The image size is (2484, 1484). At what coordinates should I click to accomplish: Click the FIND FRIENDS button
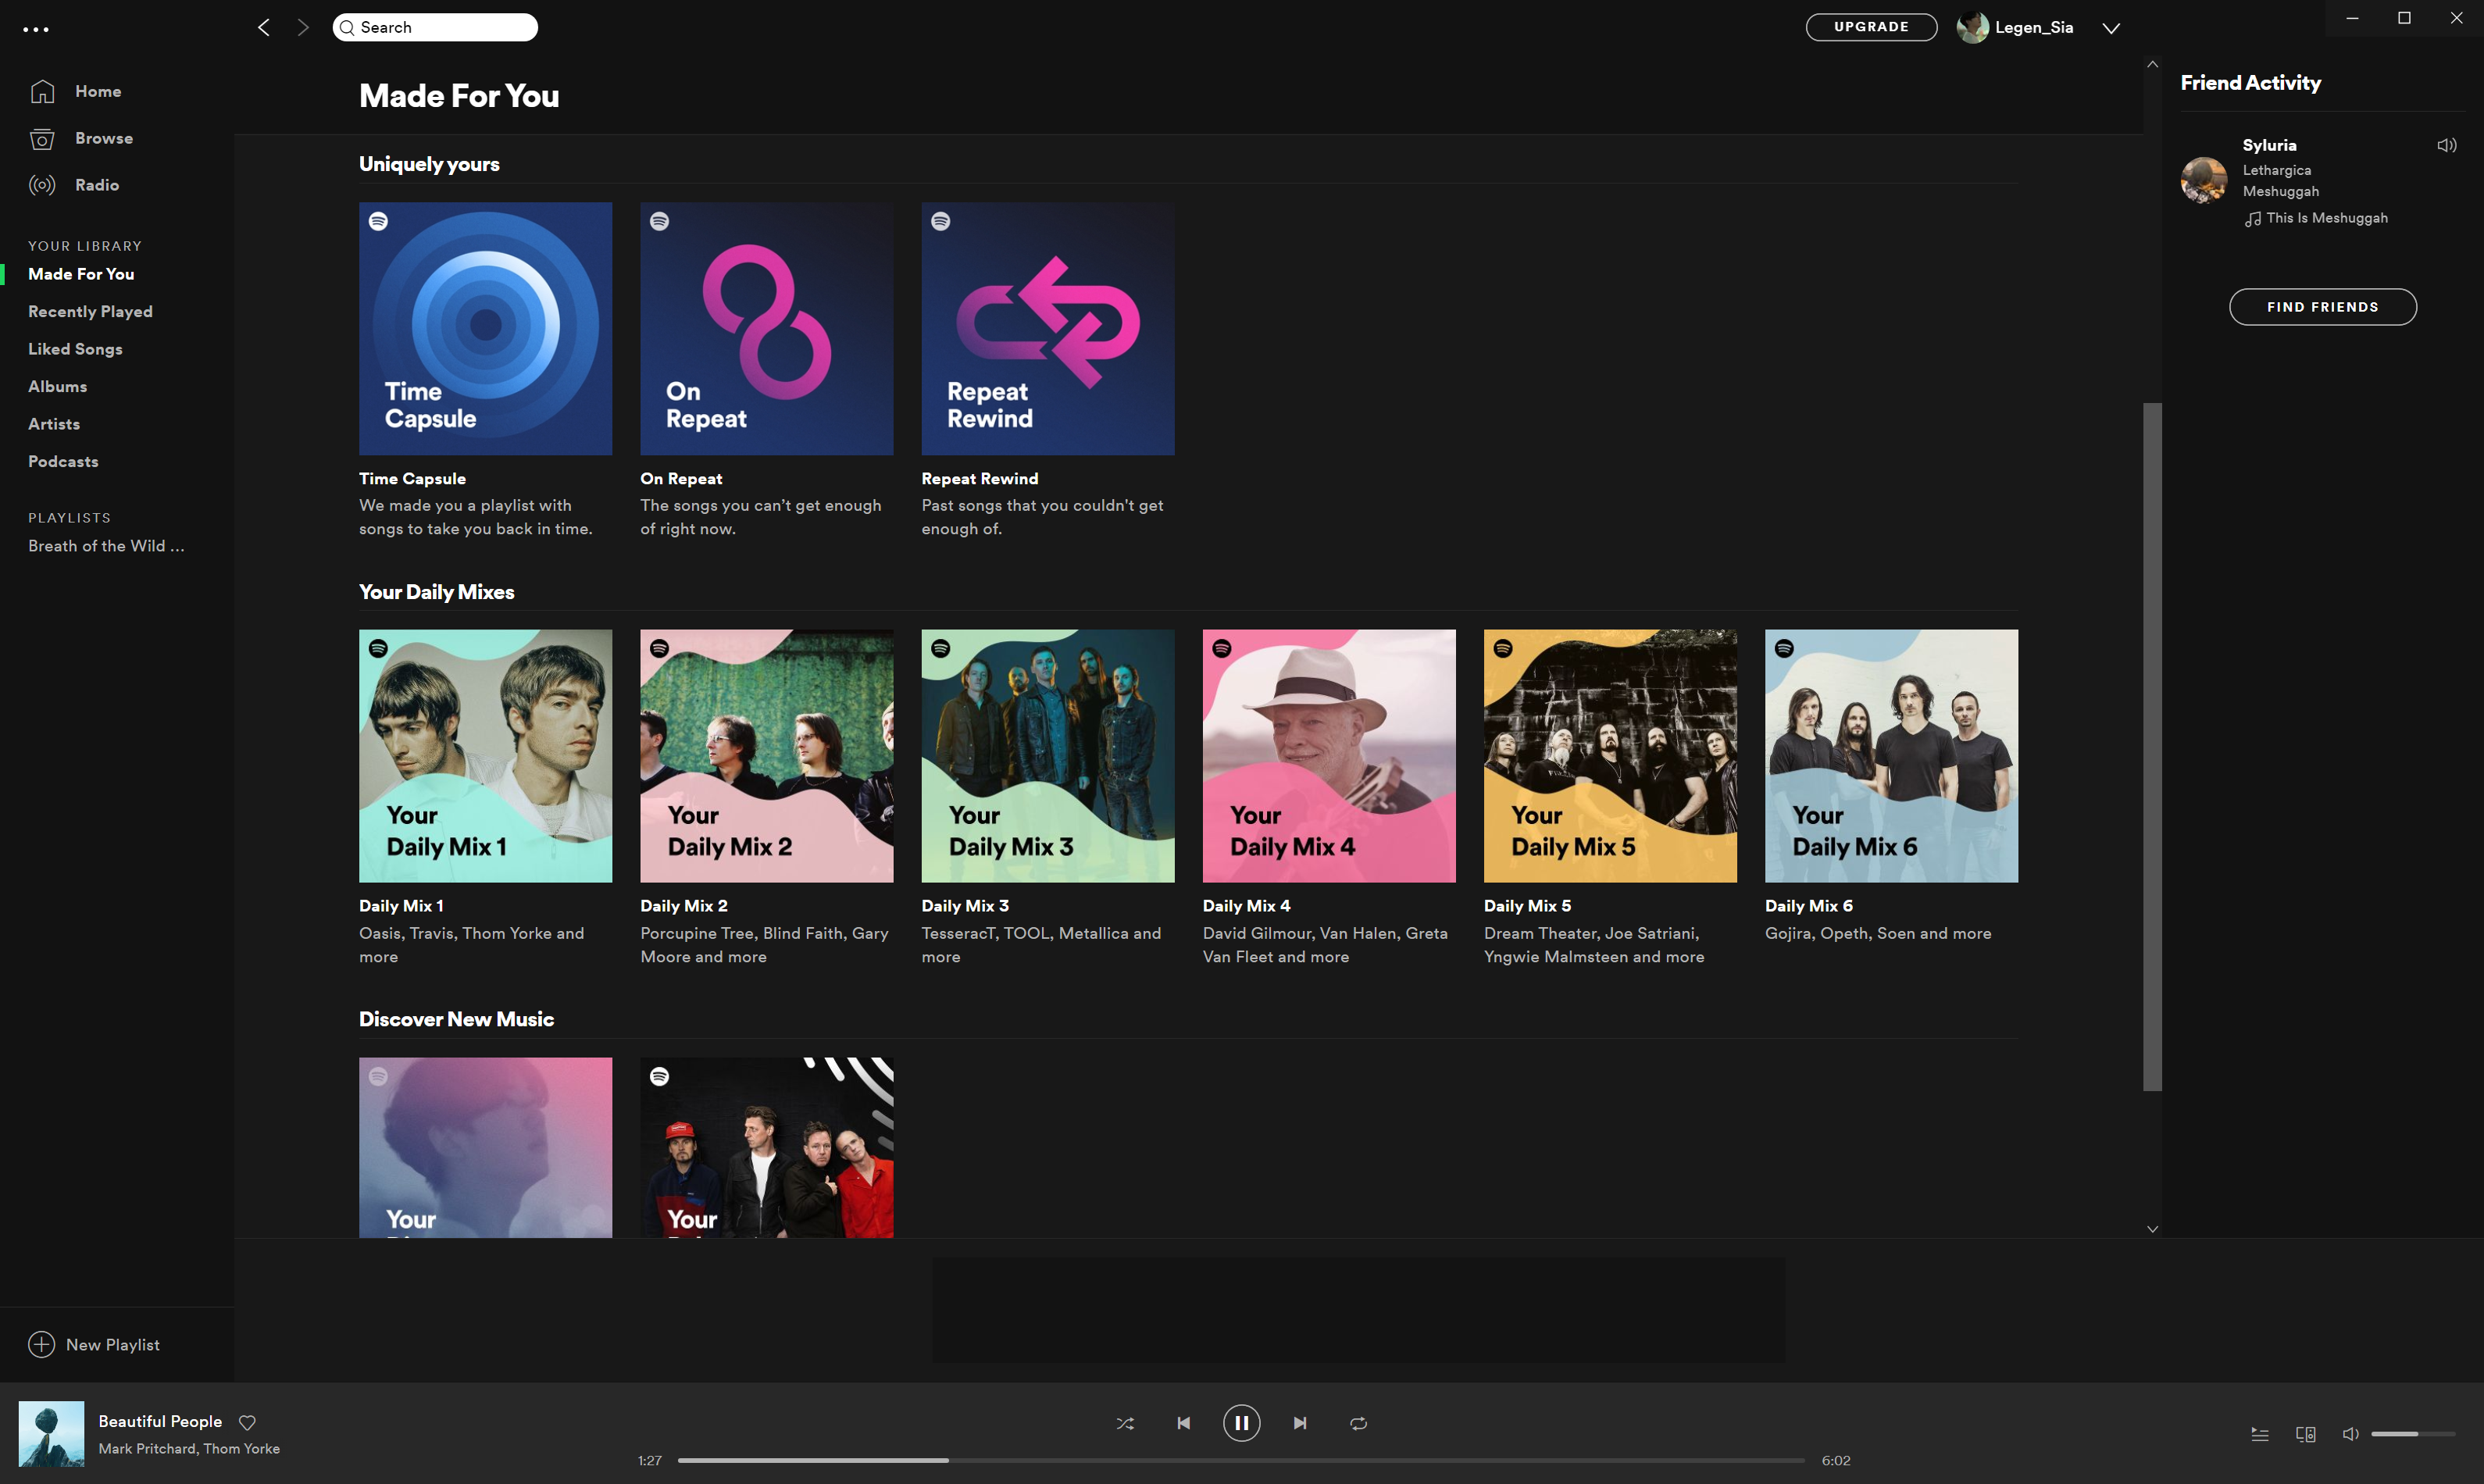tap(2322, 307)
